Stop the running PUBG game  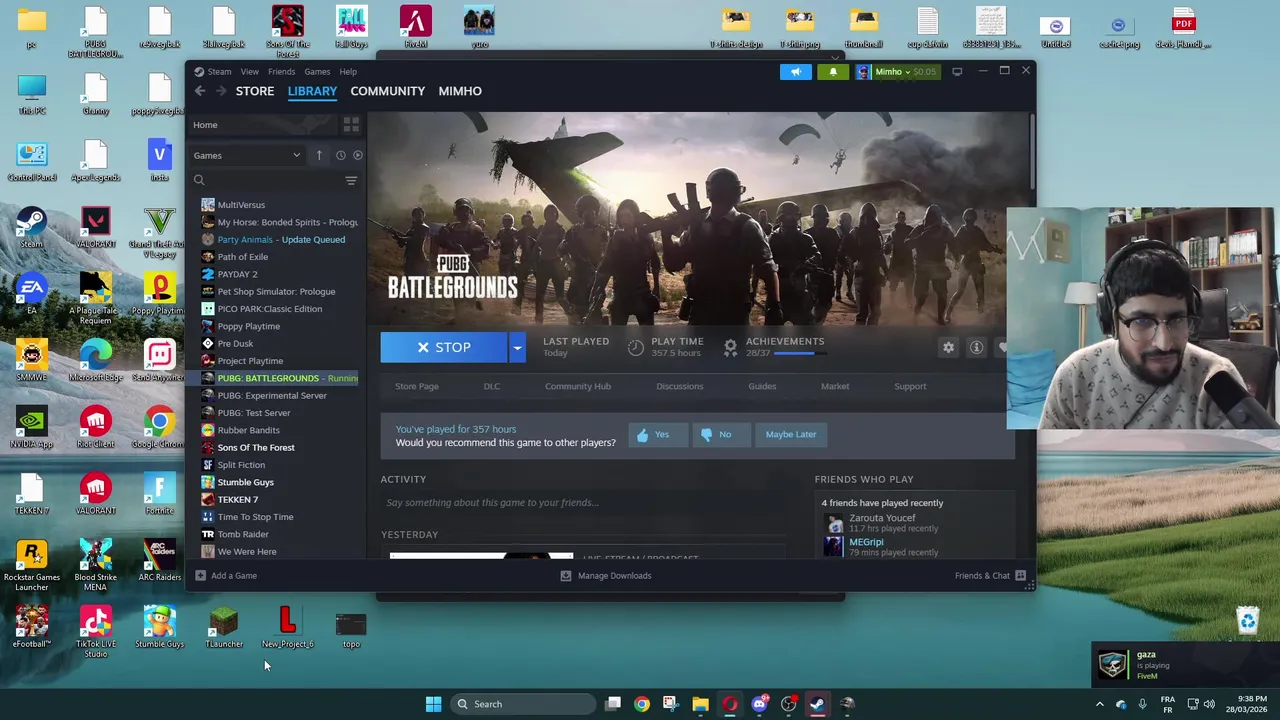[444, 347]
